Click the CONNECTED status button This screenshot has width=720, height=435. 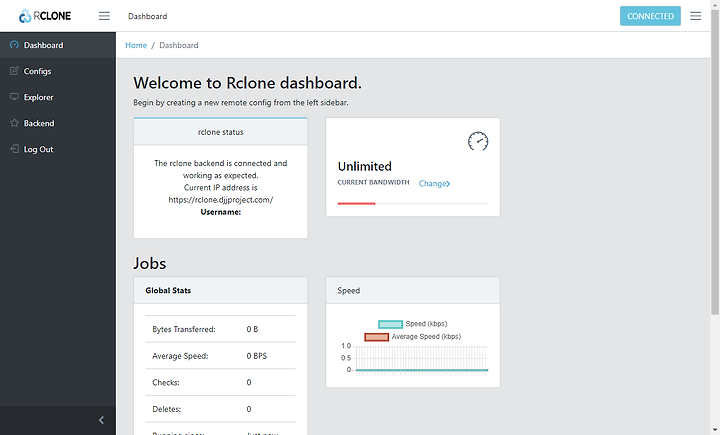(x=650, y=16)
